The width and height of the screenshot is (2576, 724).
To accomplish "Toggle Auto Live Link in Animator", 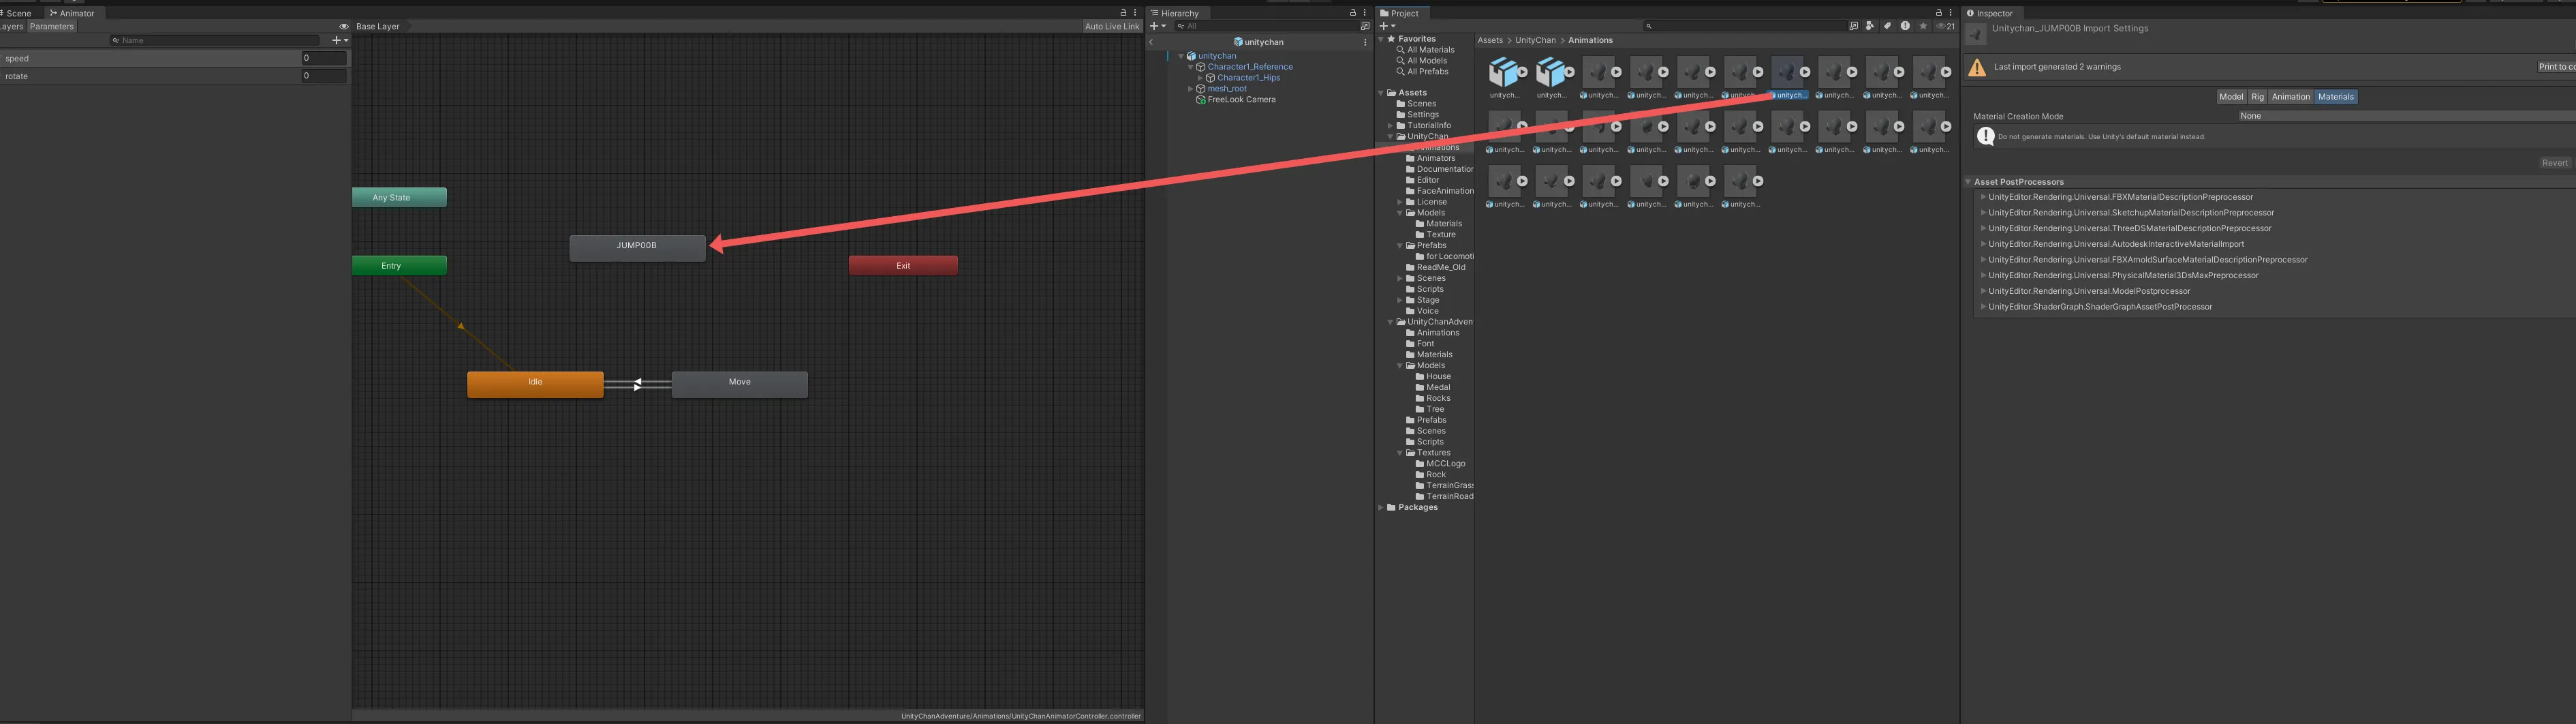I will tap(1111, 27).
